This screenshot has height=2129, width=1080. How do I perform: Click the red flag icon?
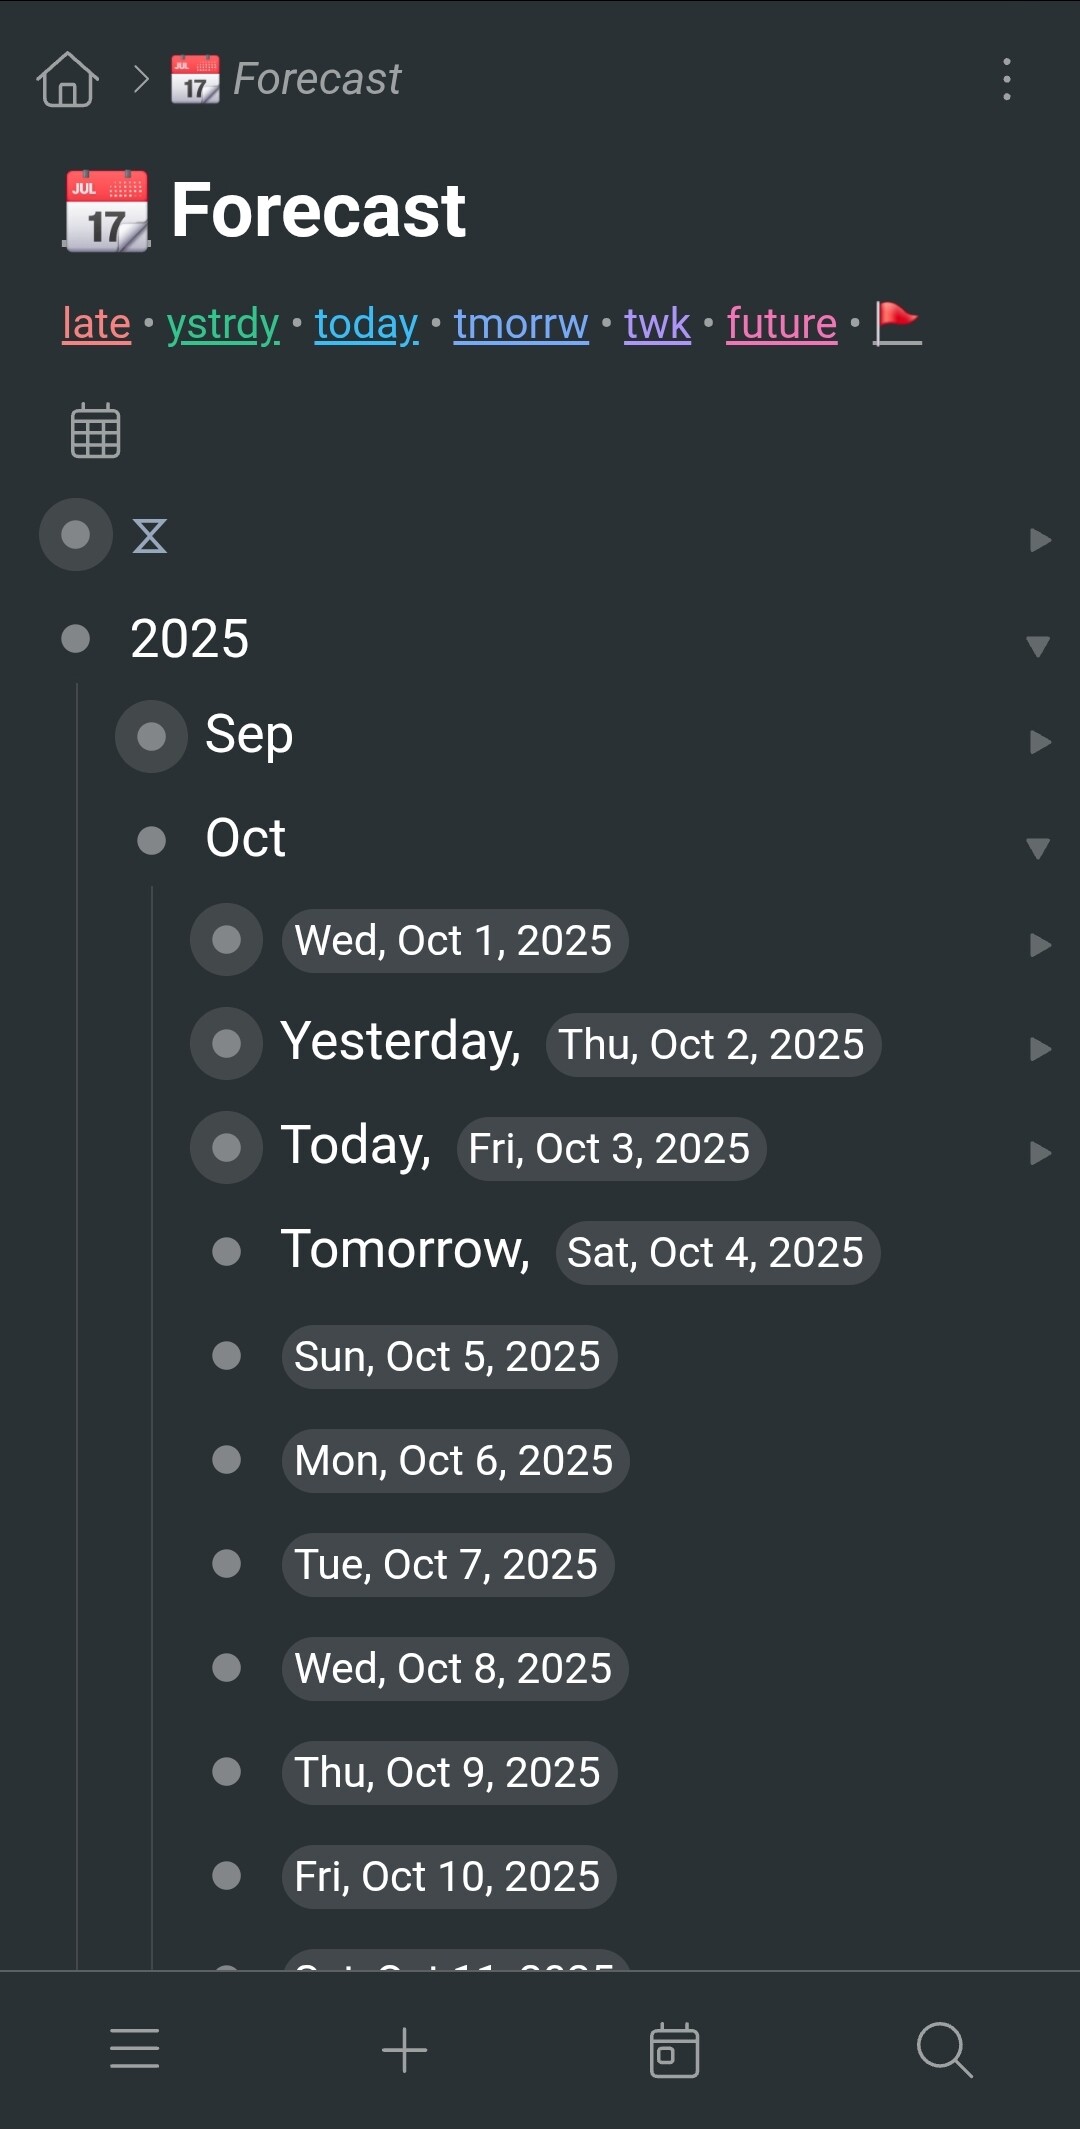(897, 324)
